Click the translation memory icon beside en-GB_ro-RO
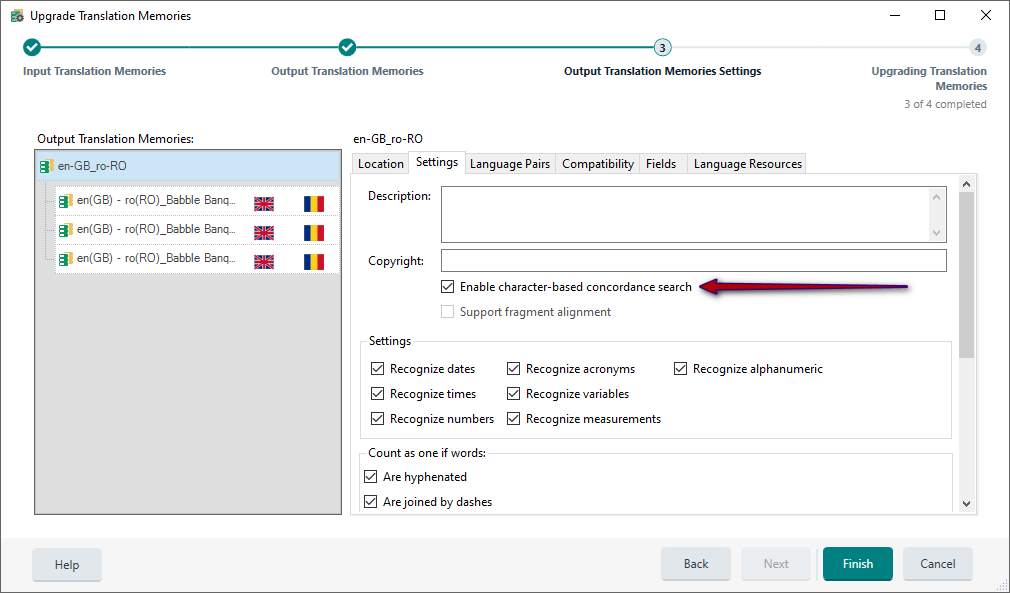This screenshot has width=1010, height=593. pos(47,165)
